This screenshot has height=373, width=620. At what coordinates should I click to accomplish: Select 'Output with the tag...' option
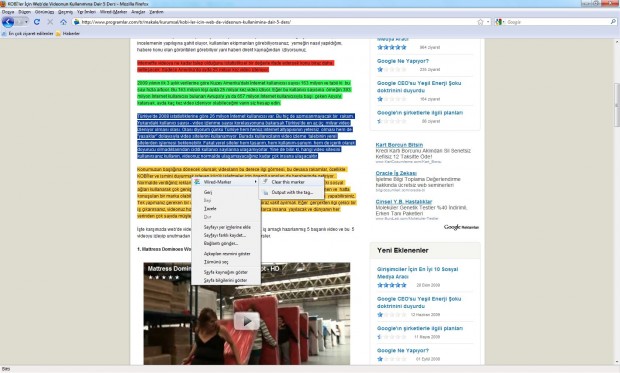click(x=291, y=192)
